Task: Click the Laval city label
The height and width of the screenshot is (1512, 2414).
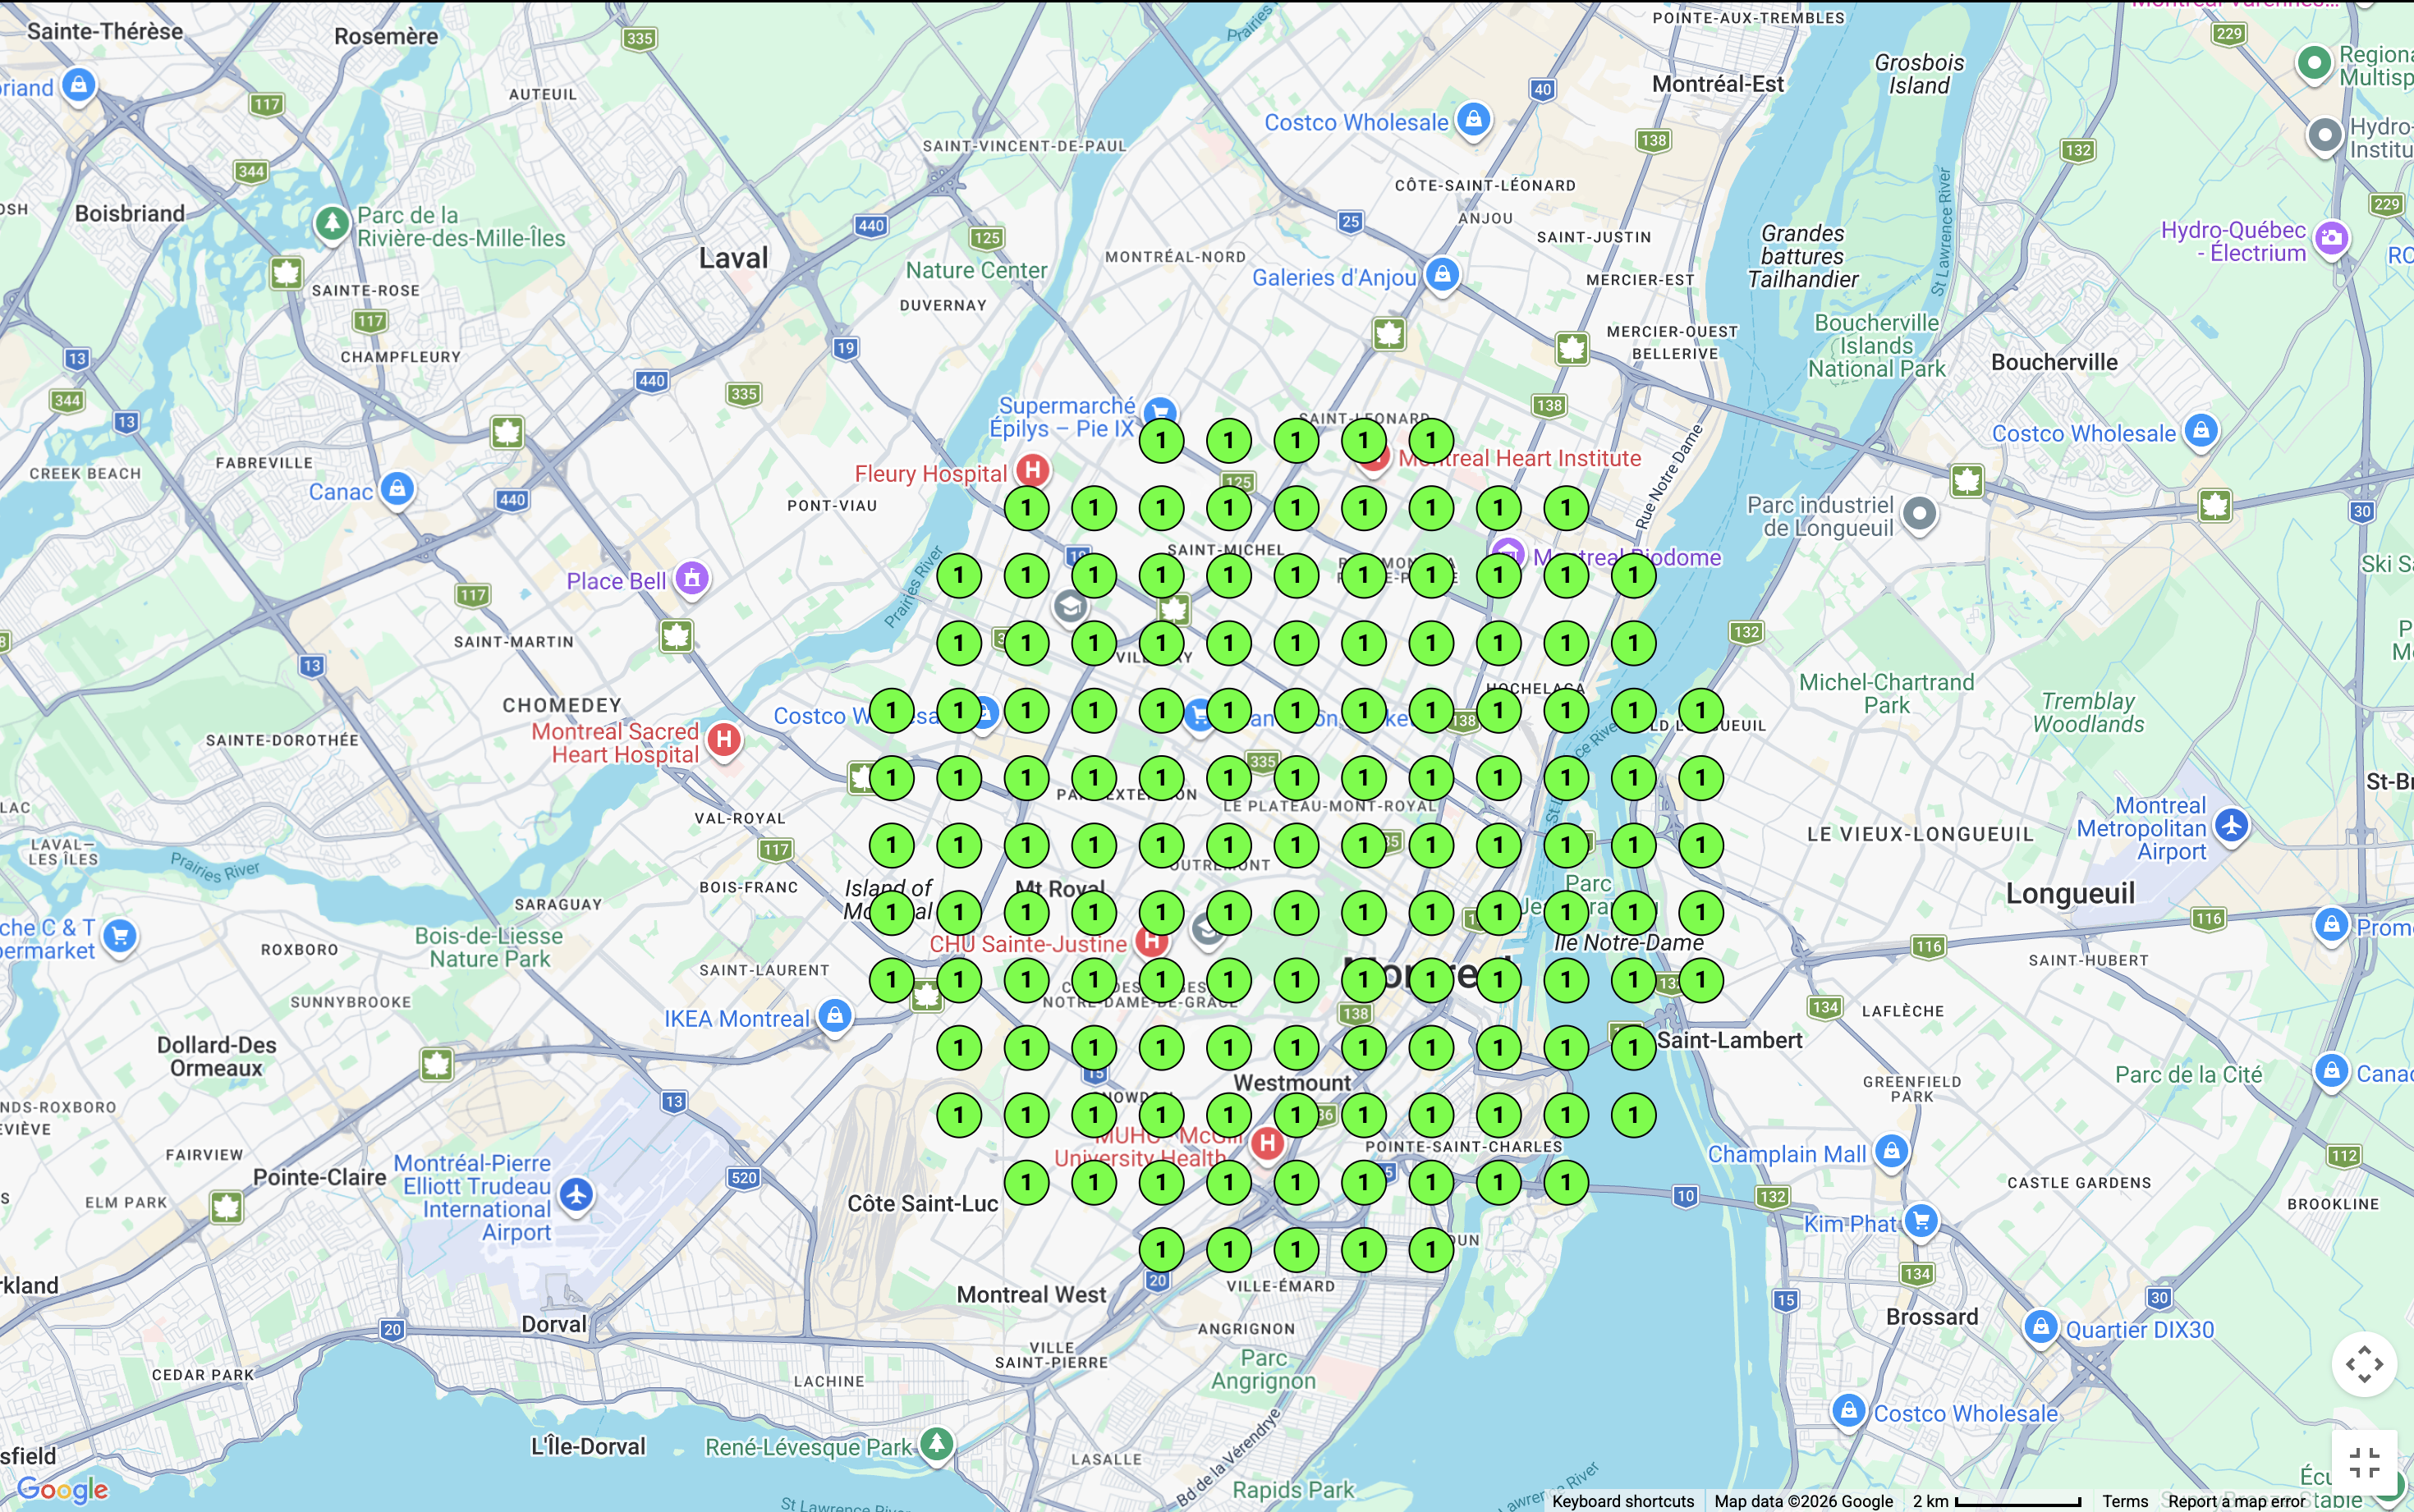Action: pos(734,258)
